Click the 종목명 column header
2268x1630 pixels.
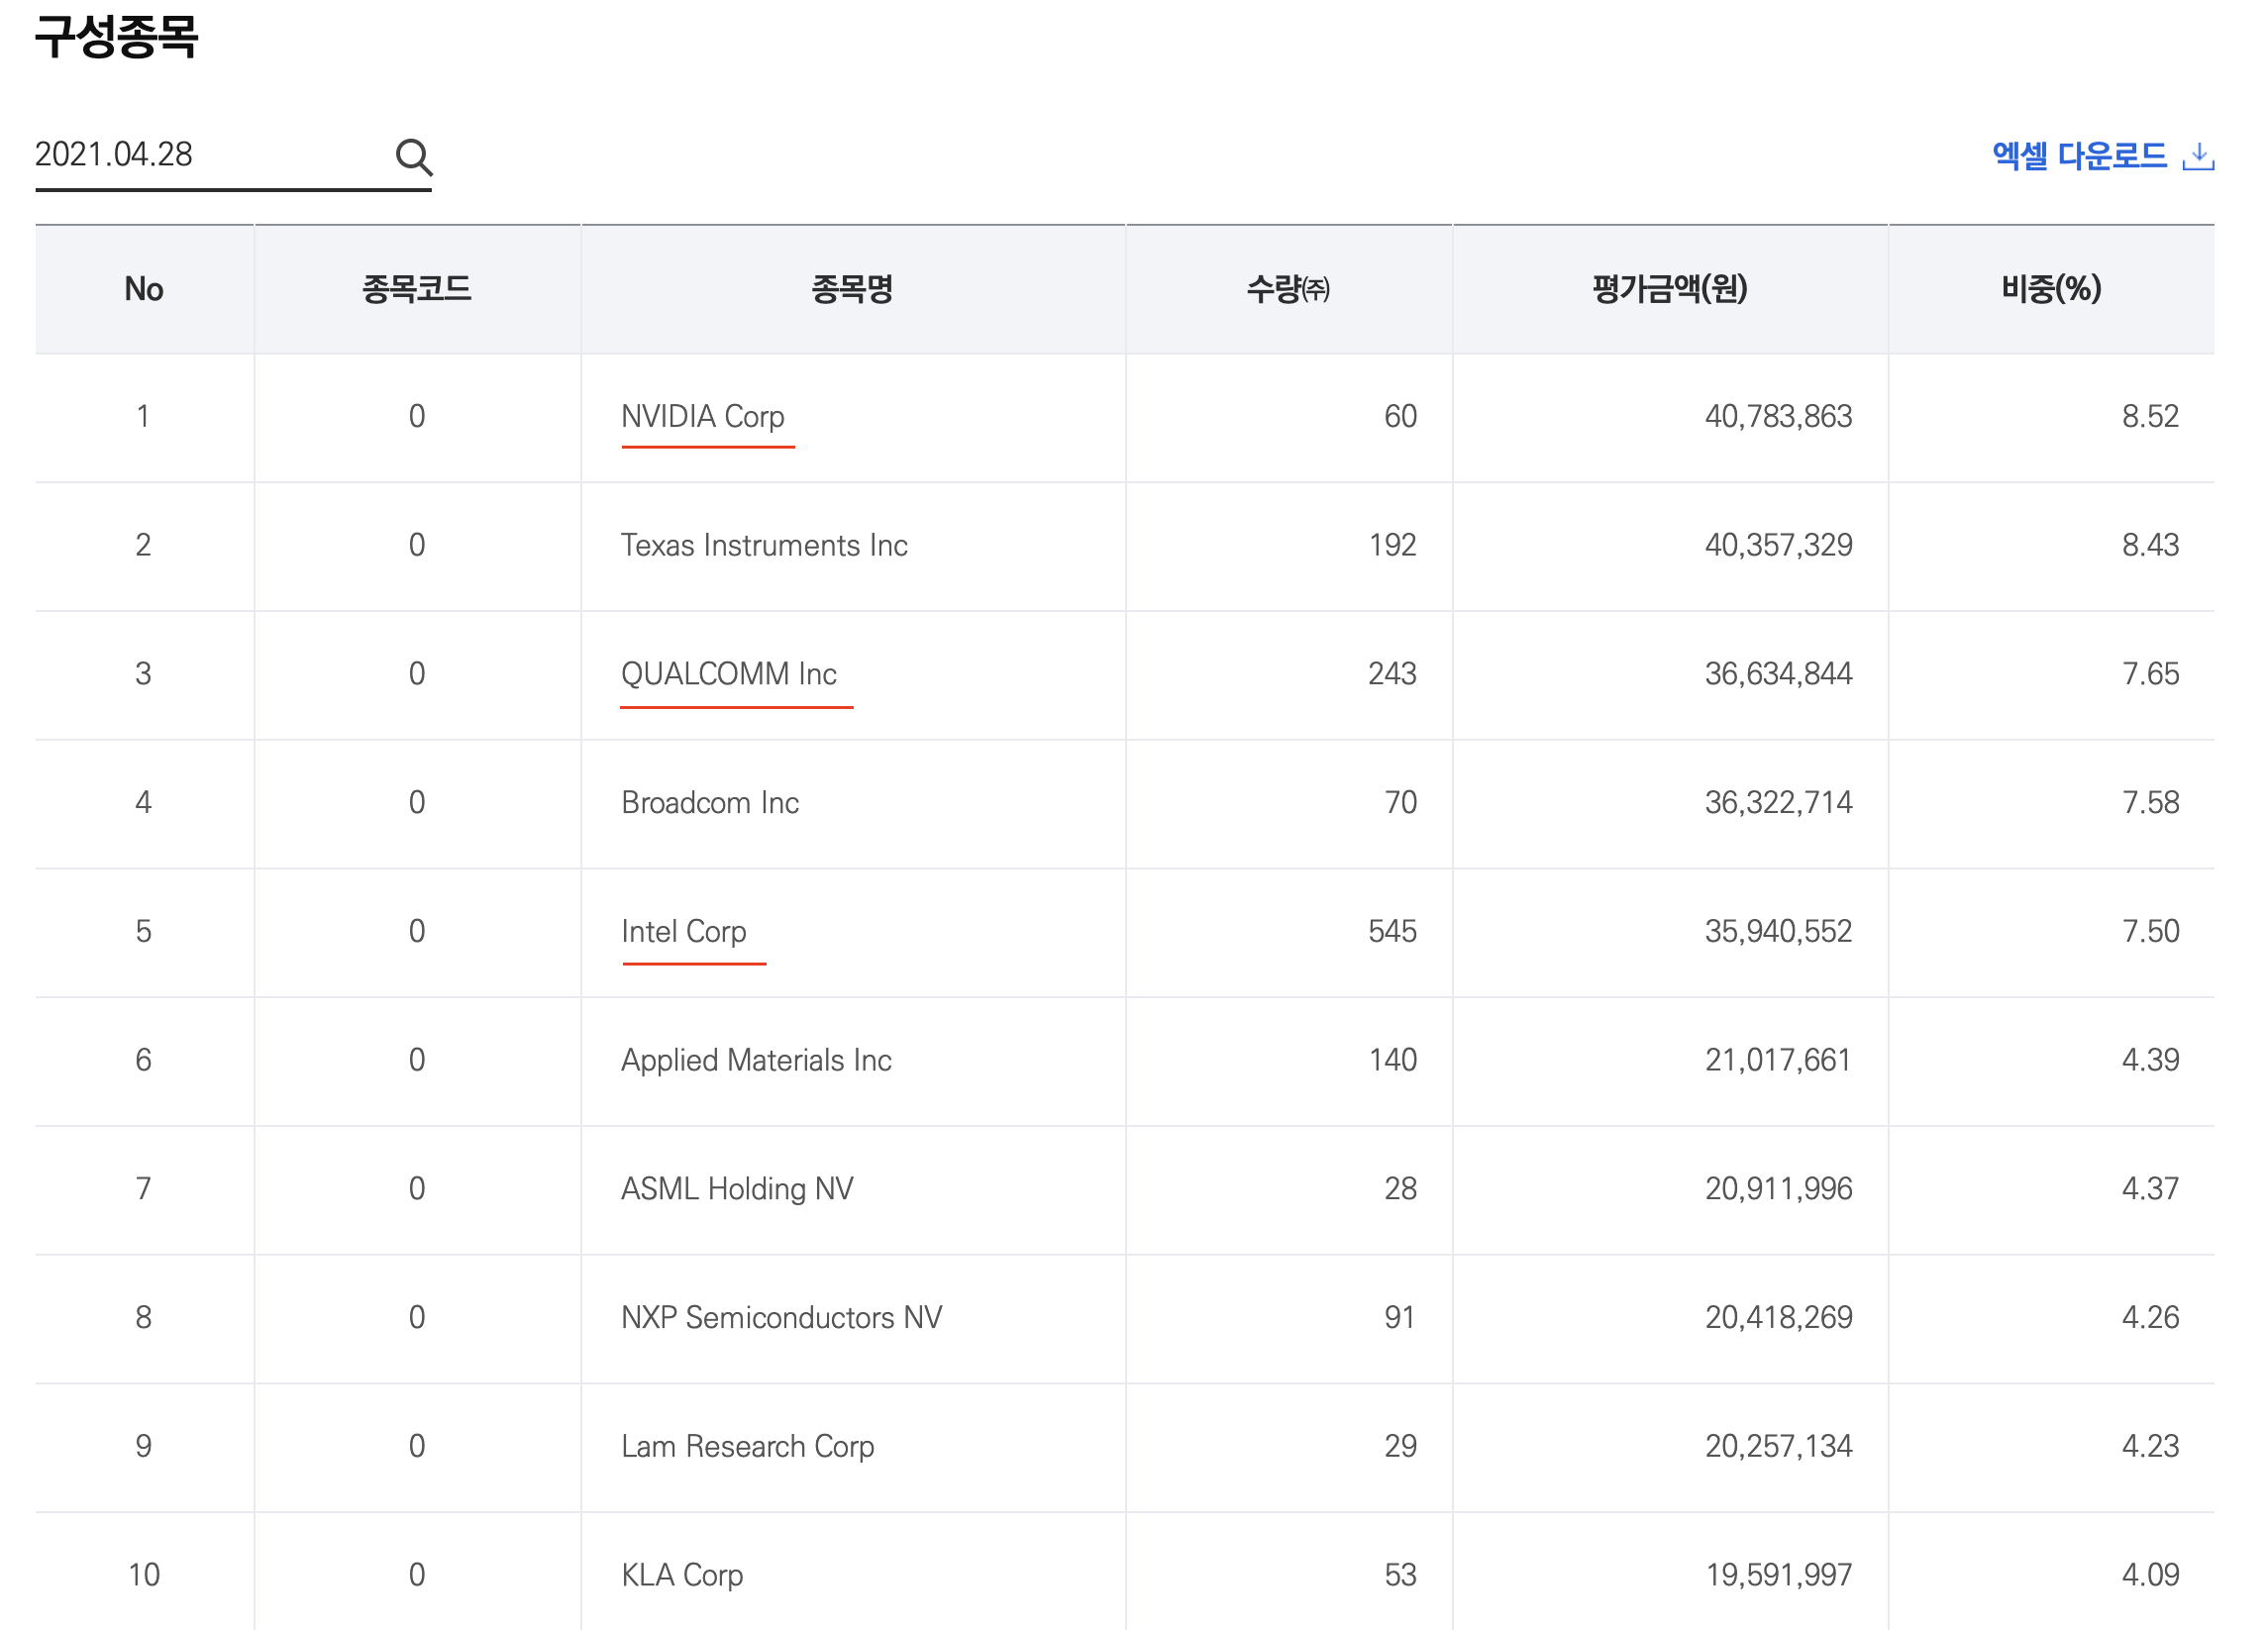pyautogui.click(x=852, y=290)
